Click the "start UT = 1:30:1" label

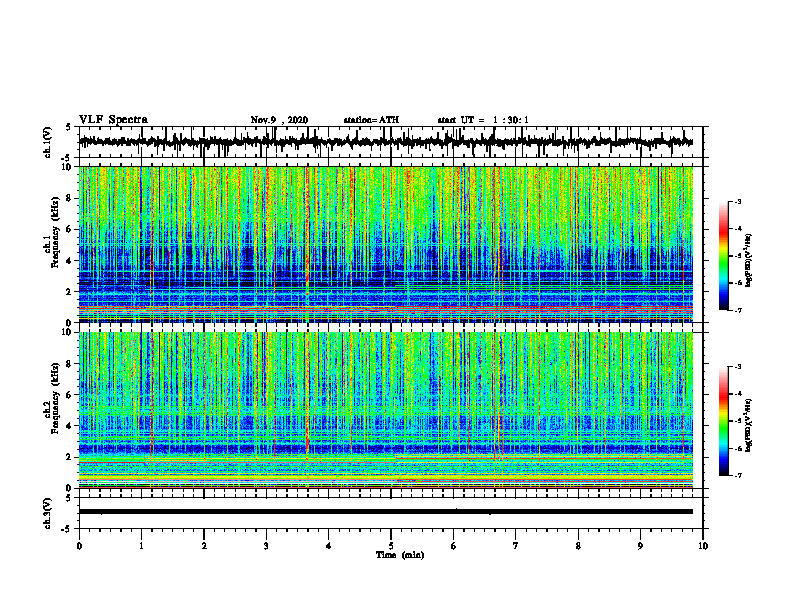tap(483, 120)
